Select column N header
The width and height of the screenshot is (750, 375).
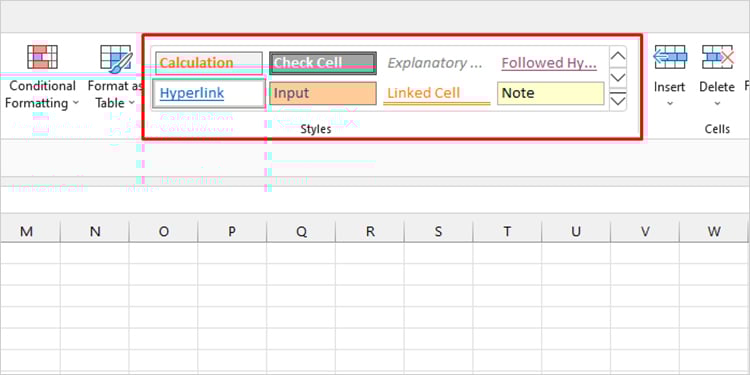click(x=95, y=232)
